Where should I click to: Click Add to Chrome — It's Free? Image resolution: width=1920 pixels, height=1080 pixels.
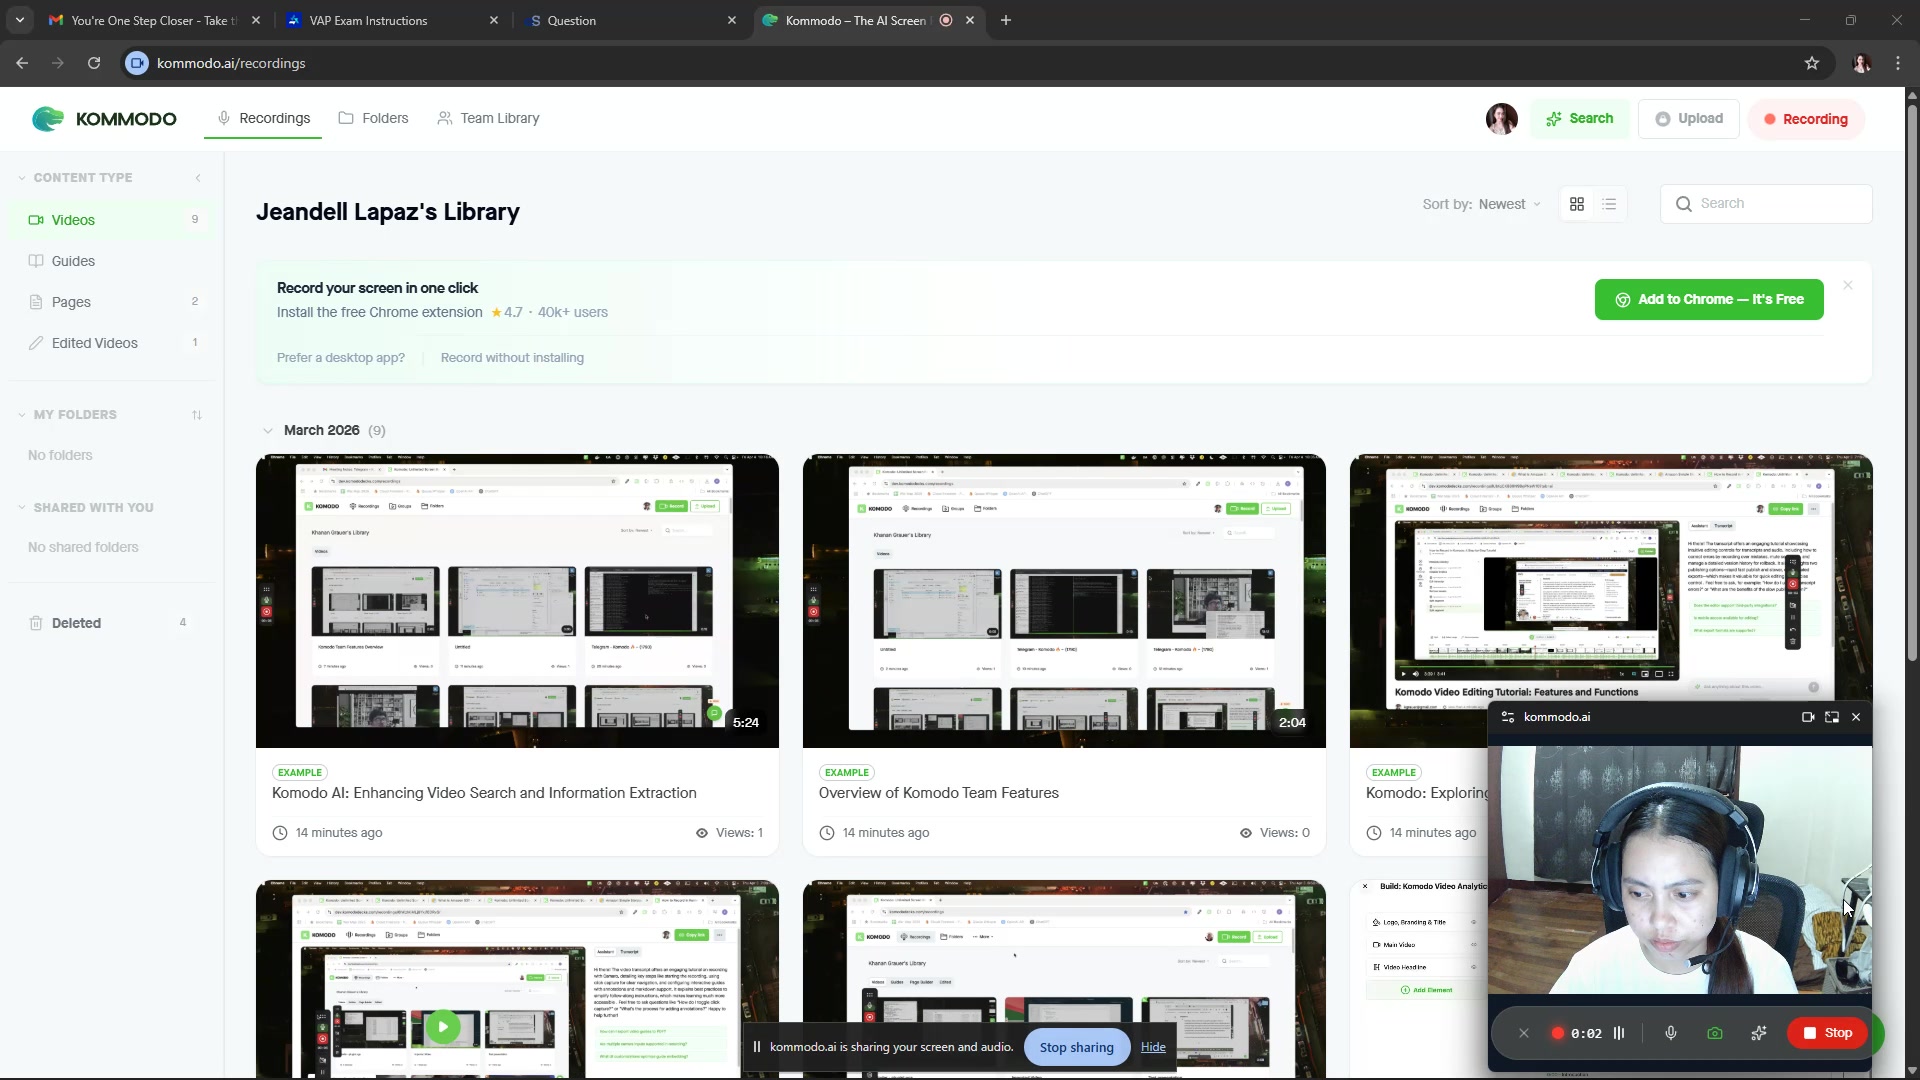point(1709,299)
